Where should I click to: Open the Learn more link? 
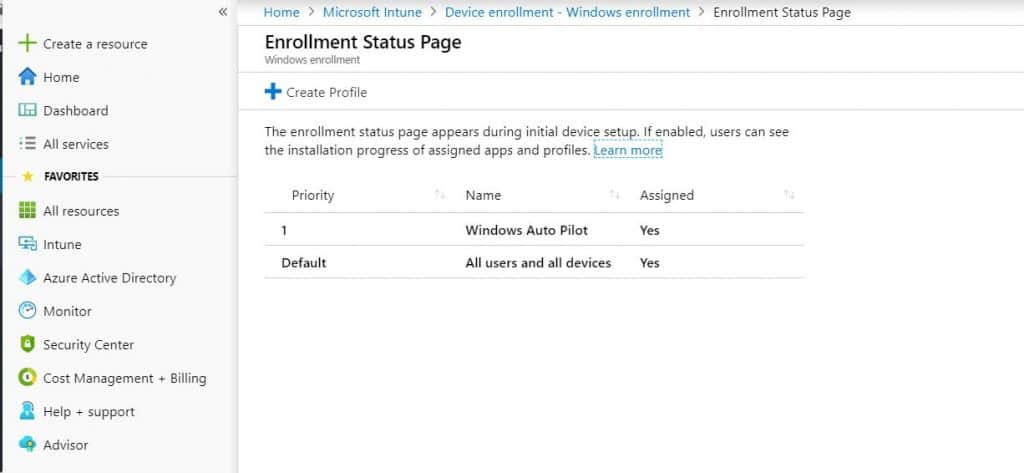[x=628, y=150]
